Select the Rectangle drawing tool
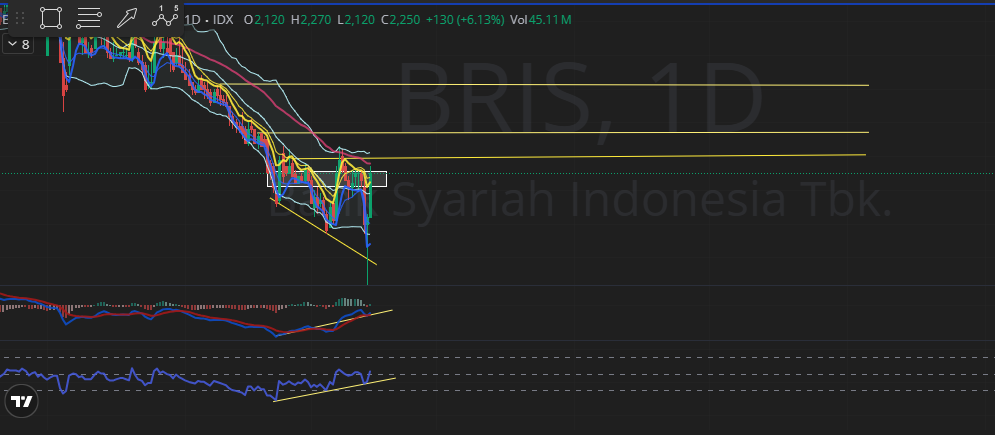 [x=51, y=18]
